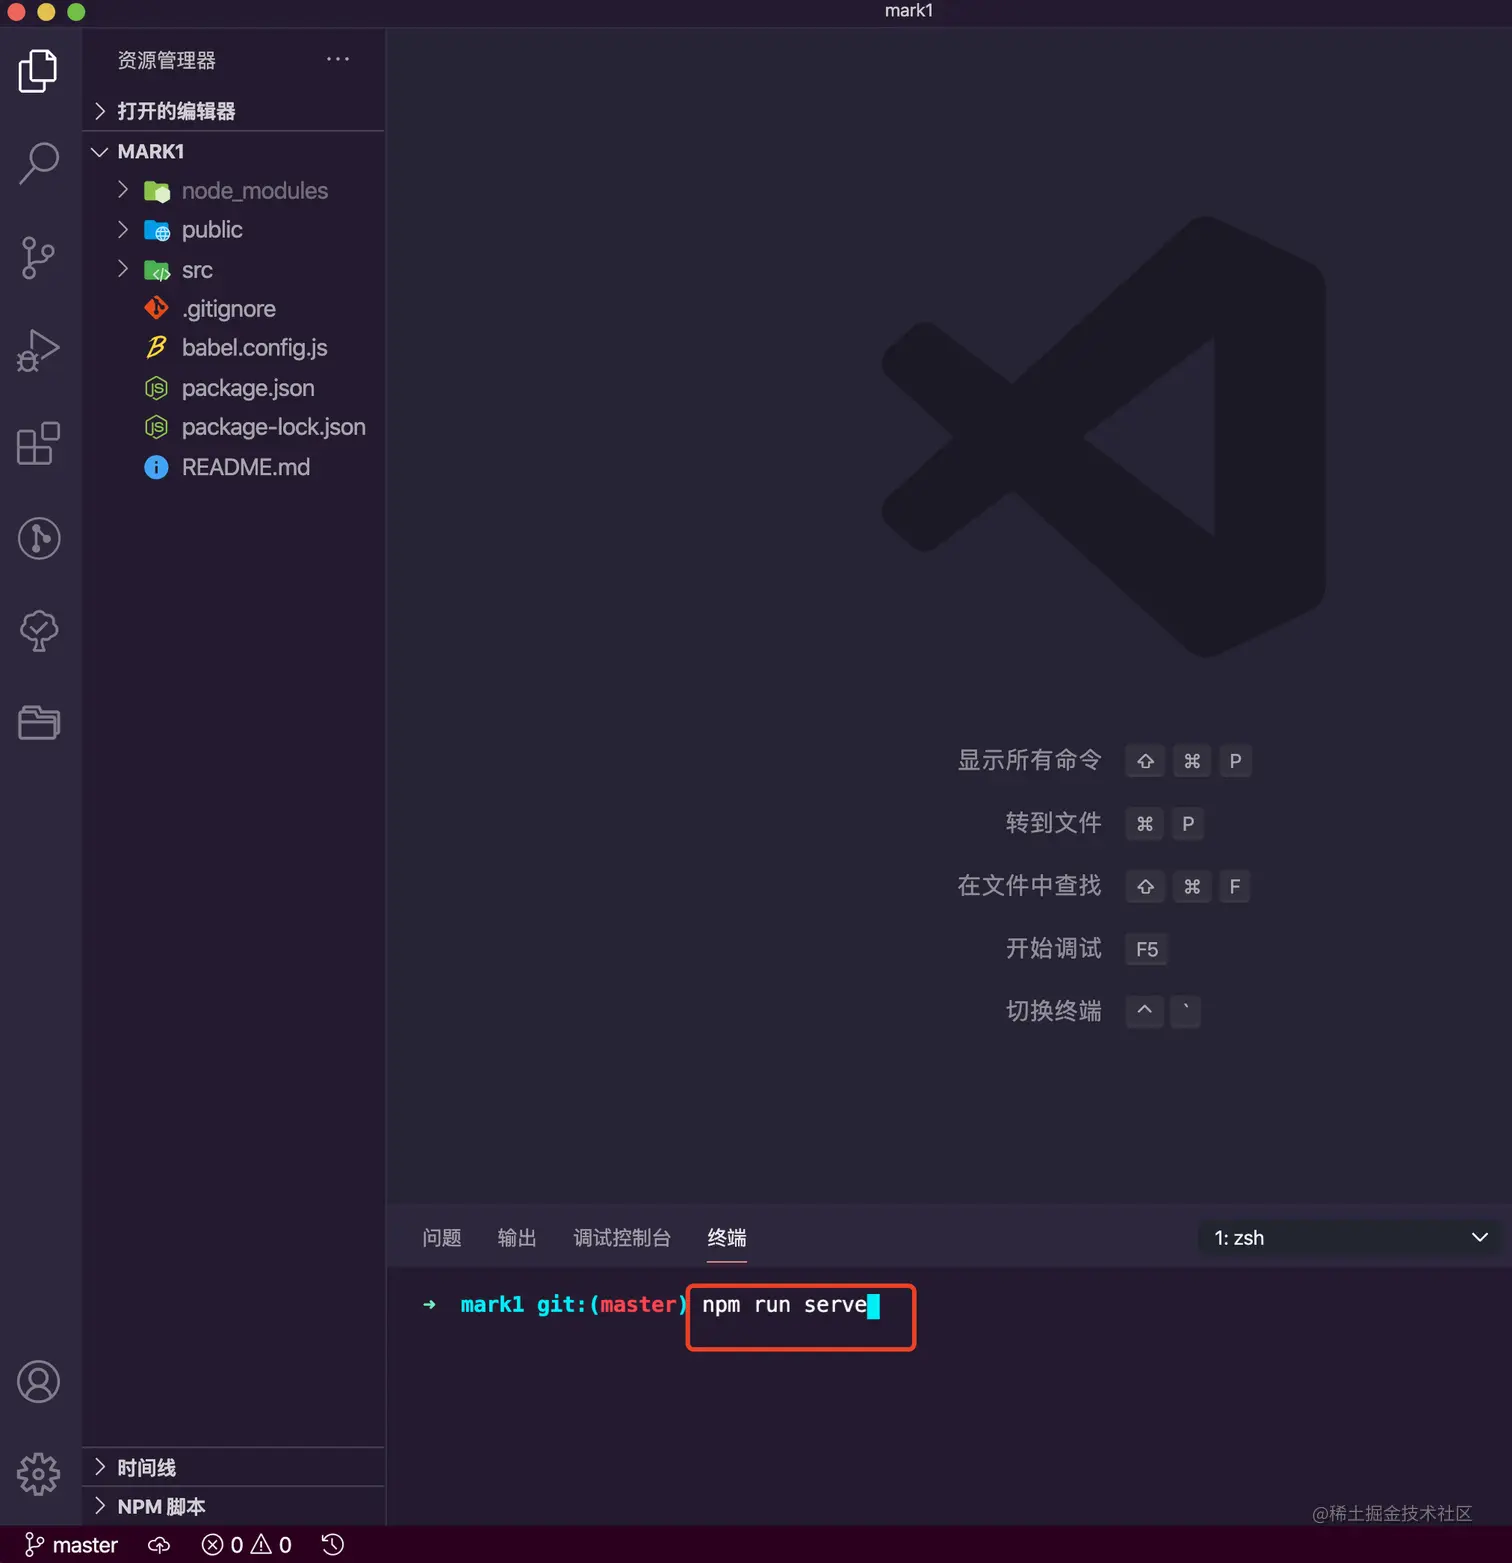Collapse the MARK1 project folder
This screenshot has width=1512, height=1563.
(100, 152)
